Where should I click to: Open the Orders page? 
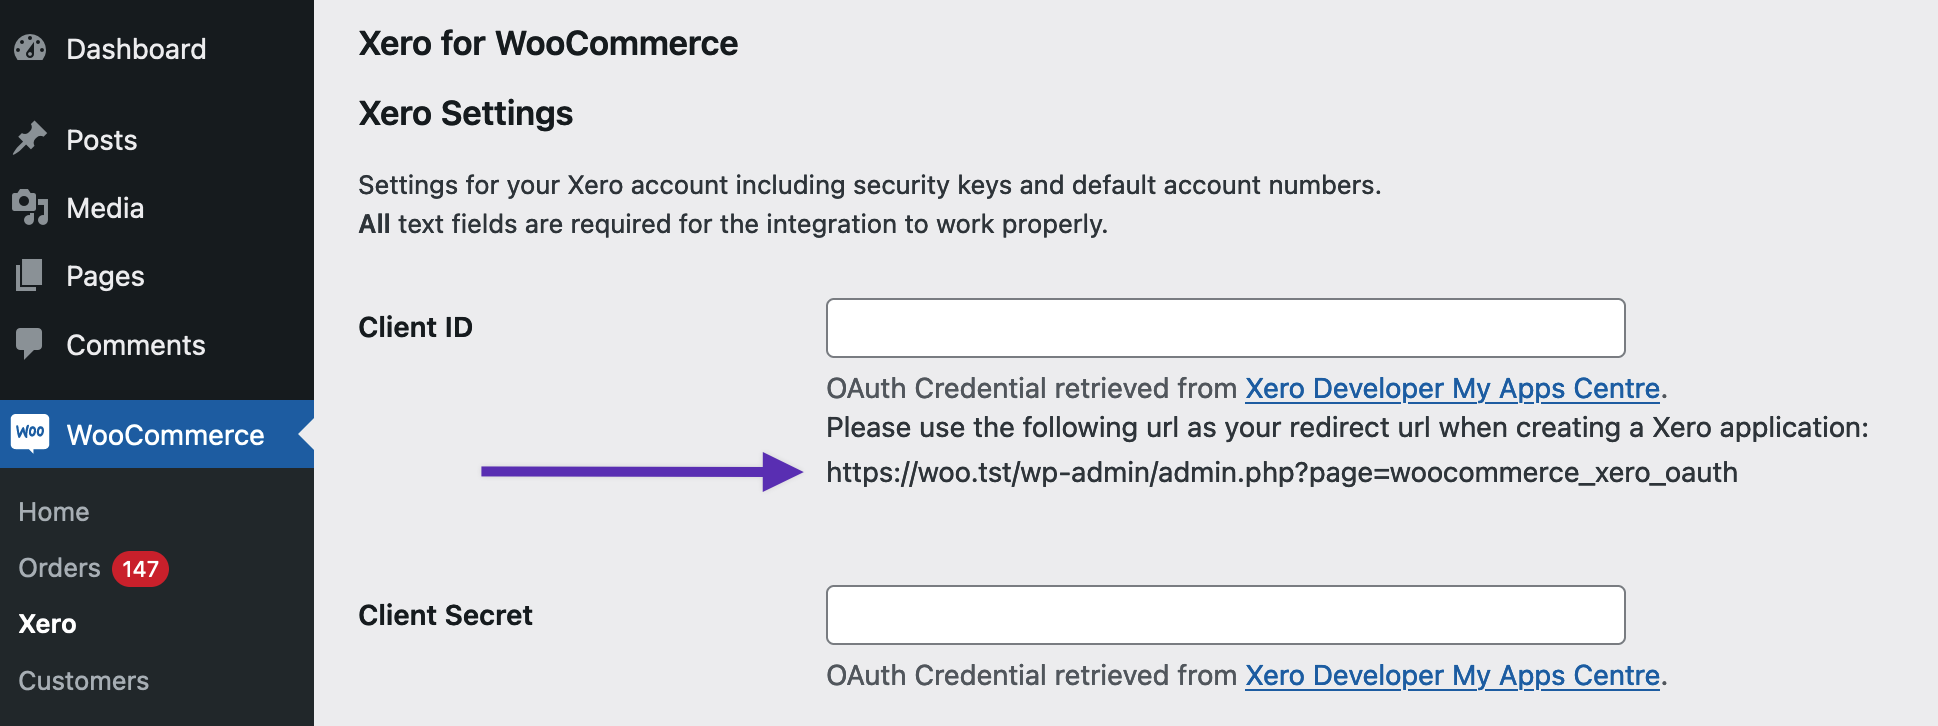coord(60,567)
